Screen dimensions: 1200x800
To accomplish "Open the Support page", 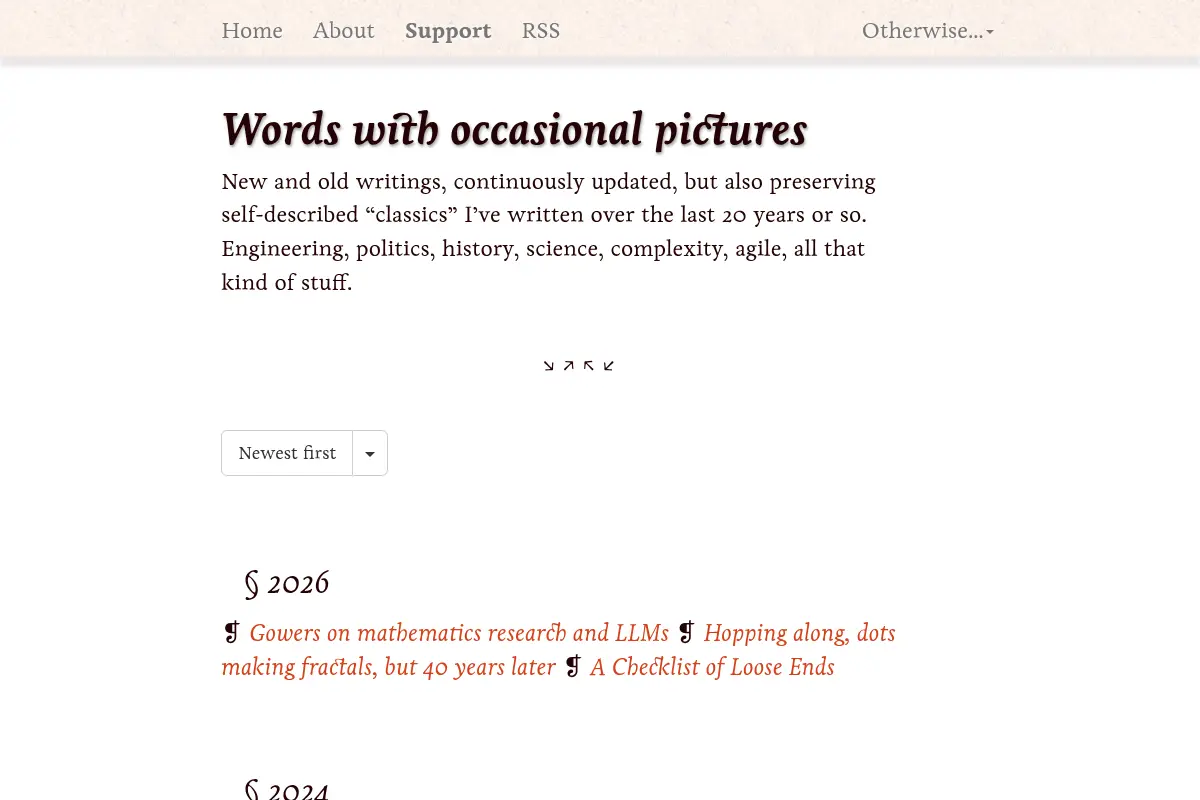I will pyautogui.click(x=448, y=31).
